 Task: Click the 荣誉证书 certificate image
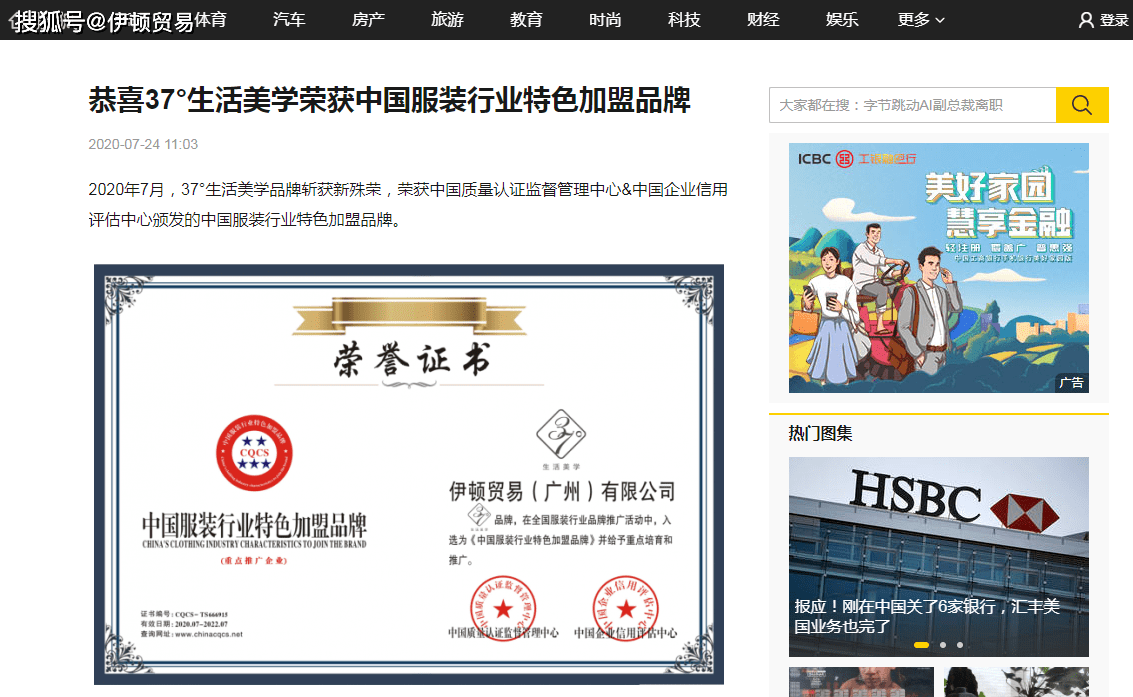tap(409, 475)
